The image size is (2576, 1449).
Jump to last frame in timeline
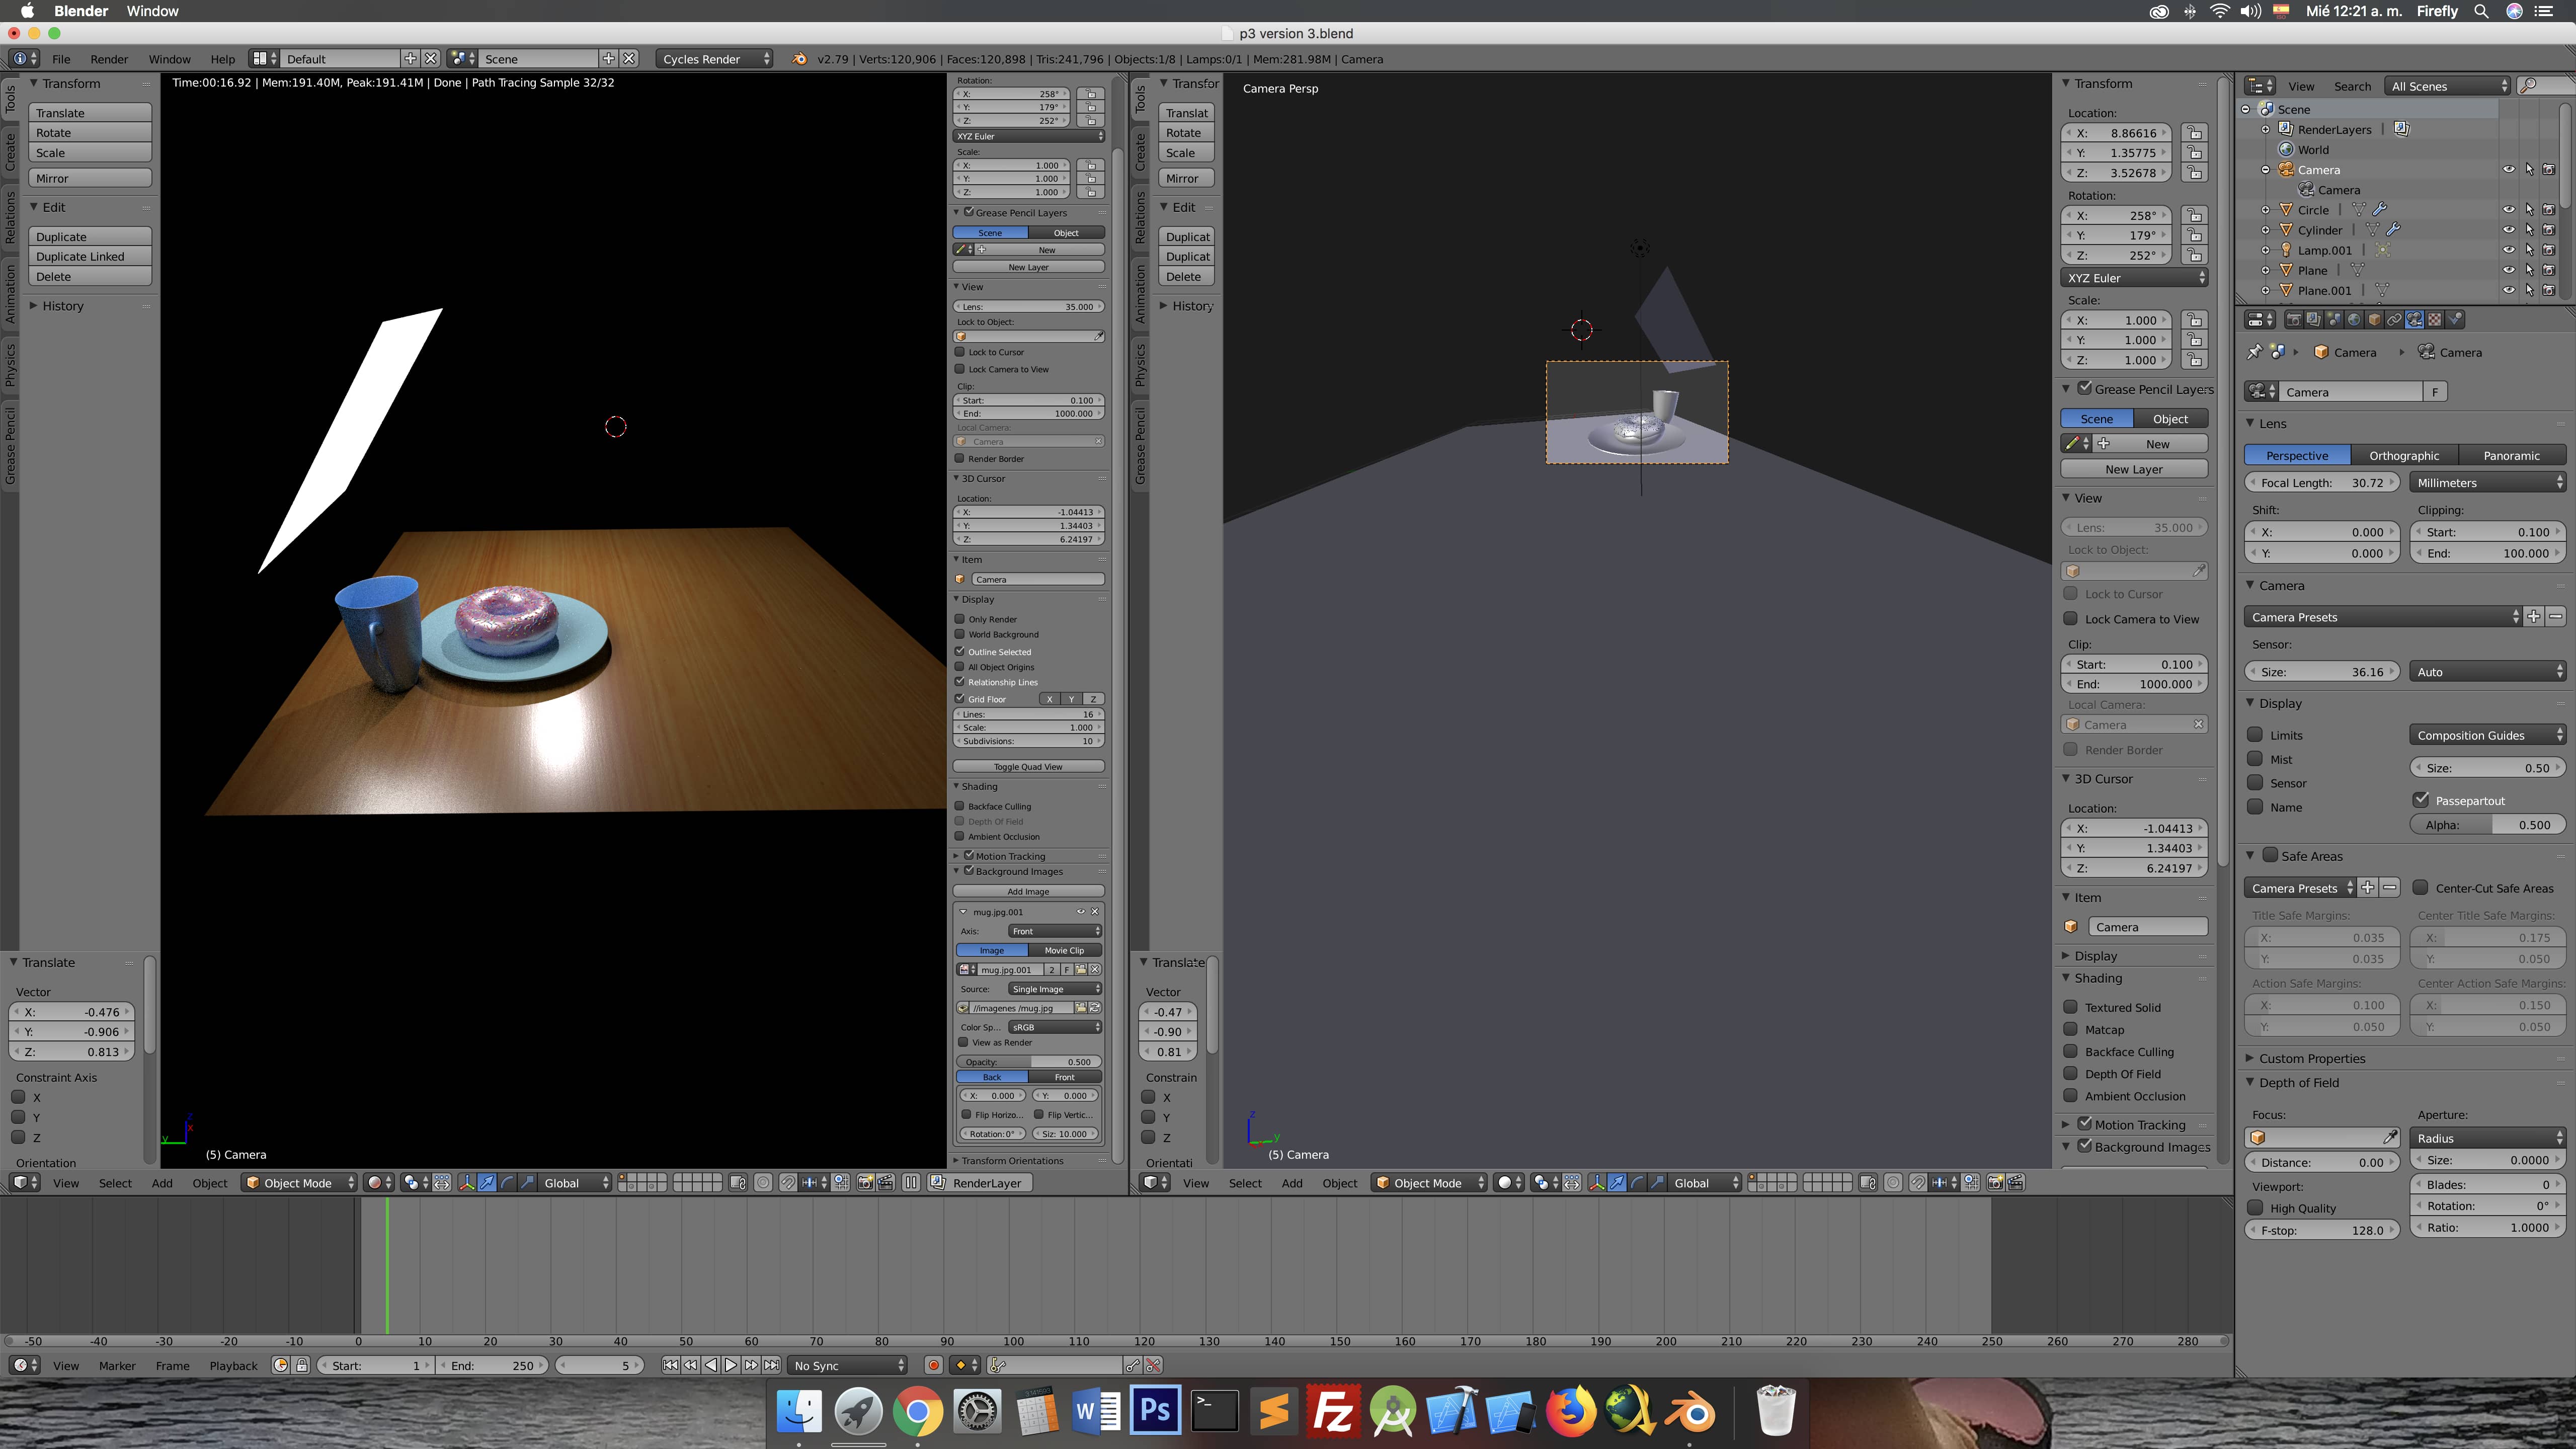[x=771, y=1365]
